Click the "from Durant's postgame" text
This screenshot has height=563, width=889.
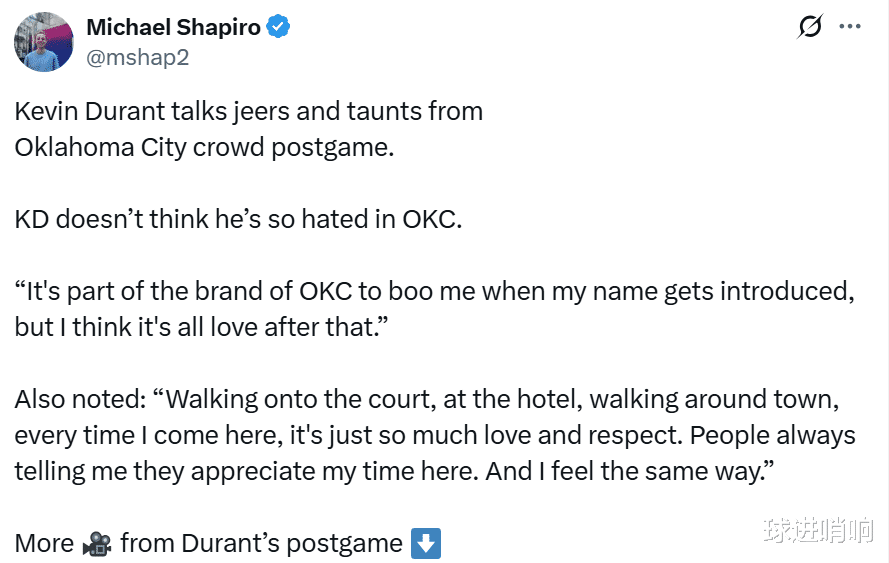[261, 544]
